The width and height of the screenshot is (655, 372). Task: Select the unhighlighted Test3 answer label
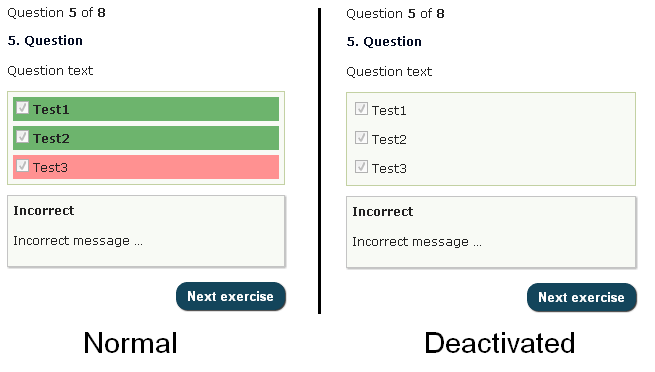click(389, 168)
